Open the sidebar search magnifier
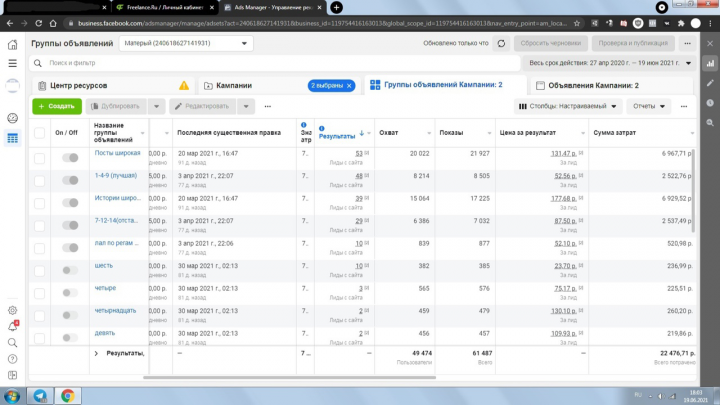This screenshot has width=720, height=405. [12, 343]
